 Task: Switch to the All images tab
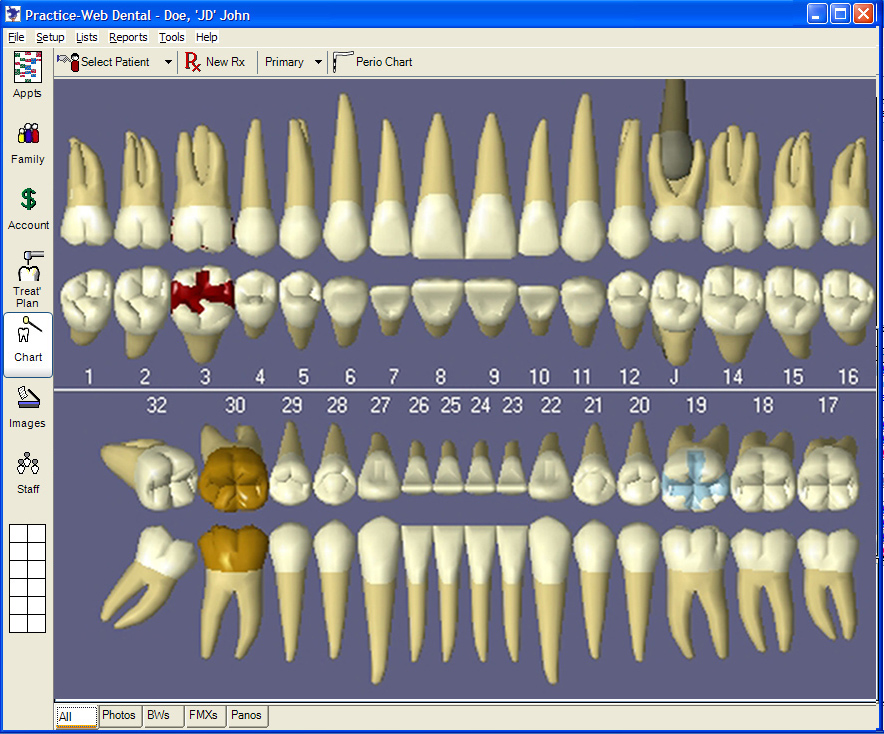click(x=77, y=717)
